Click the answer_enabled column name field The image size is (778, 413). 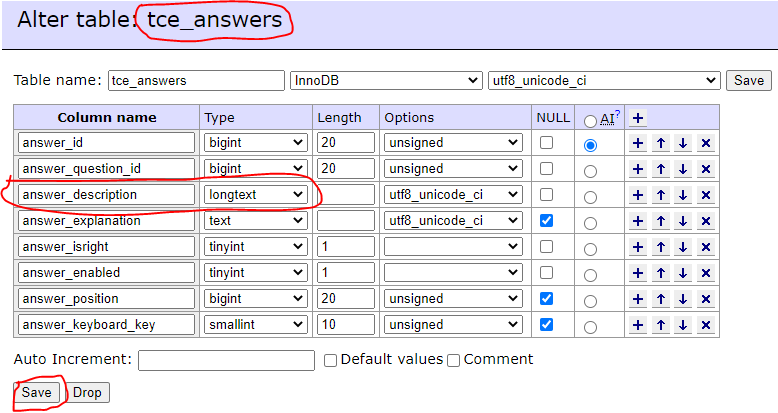[x=106, y=273]
